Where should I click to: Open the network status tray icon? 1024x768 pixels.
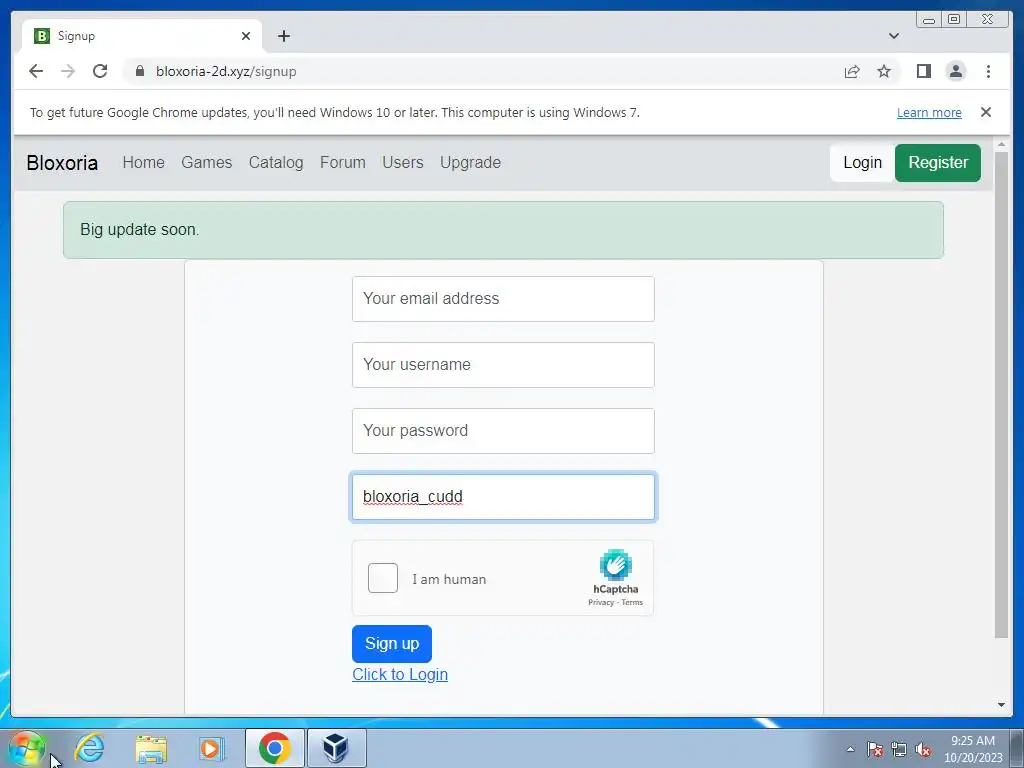[899, 749]
